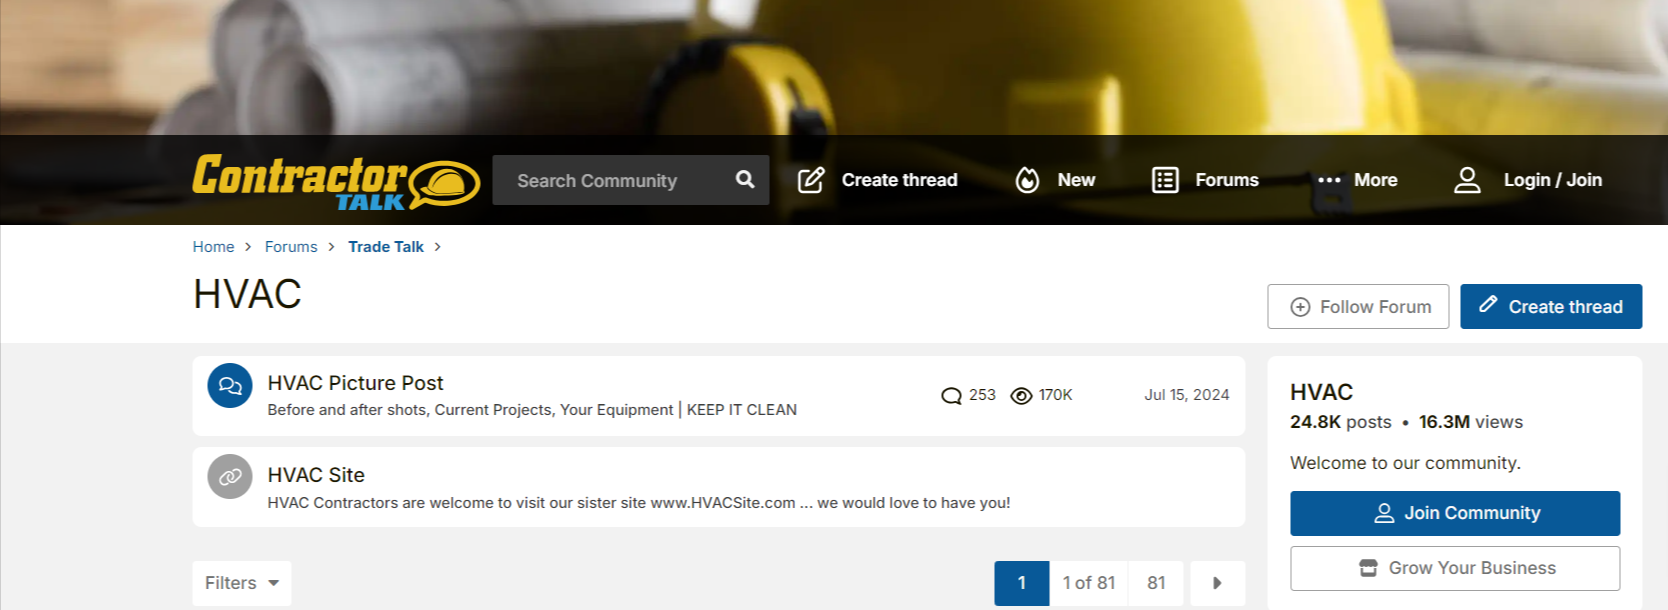Jump to page 81
This screenshot has height=610, width=1668.
(x=1156, y=583)
